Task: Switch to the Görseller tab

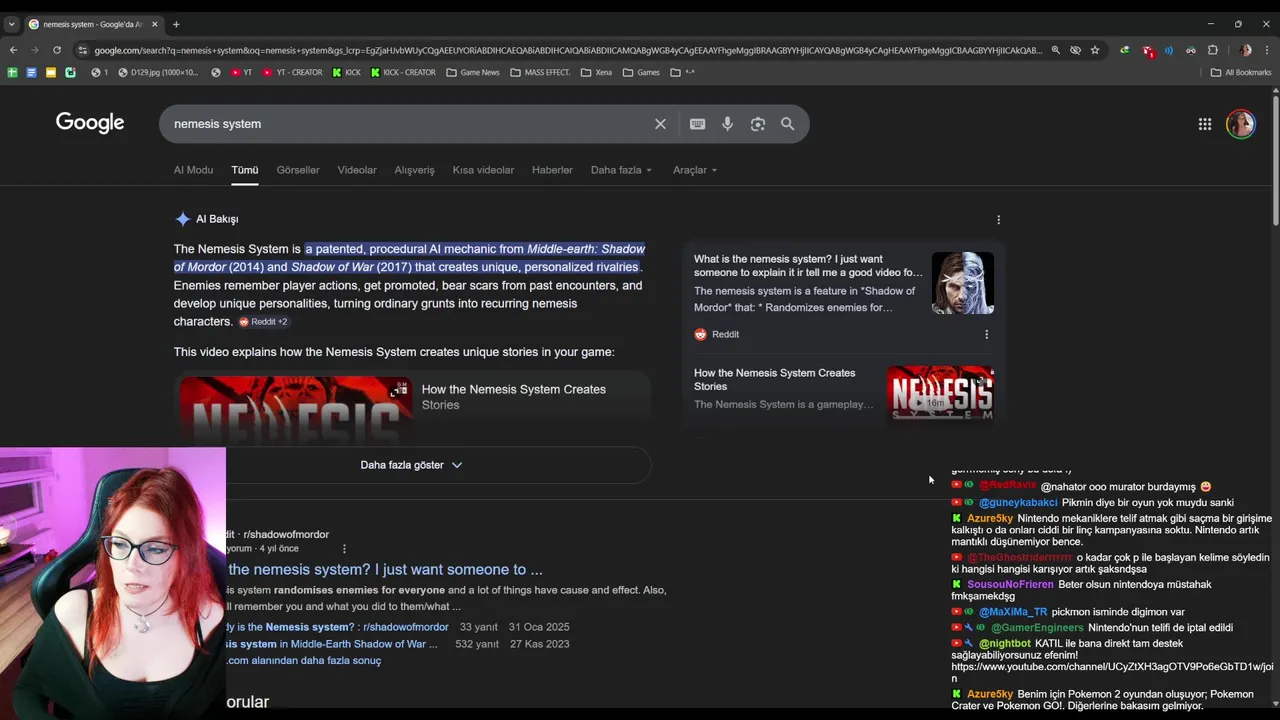Action: click(x=298, y=170)
